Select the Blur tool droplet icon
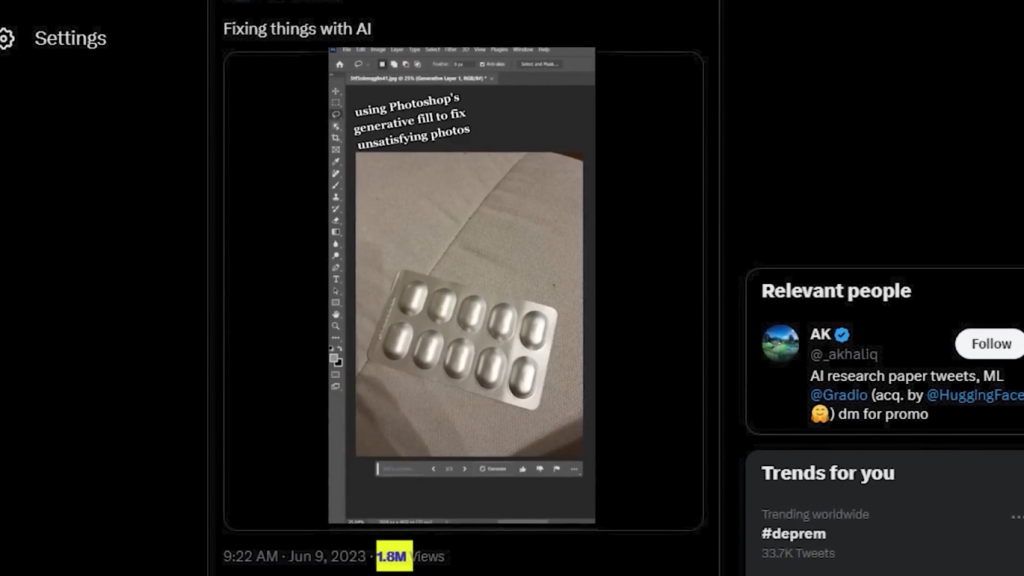 pos(336,244)
